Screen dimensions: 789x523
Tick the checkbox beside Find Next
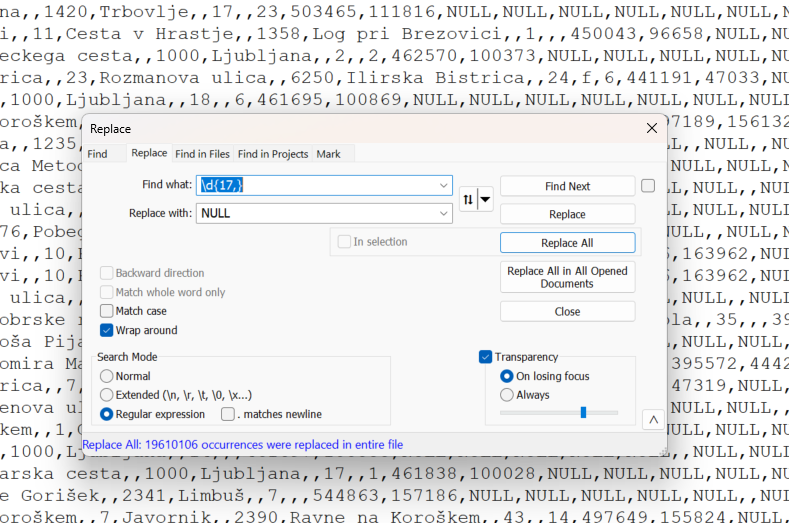[648, 186]
